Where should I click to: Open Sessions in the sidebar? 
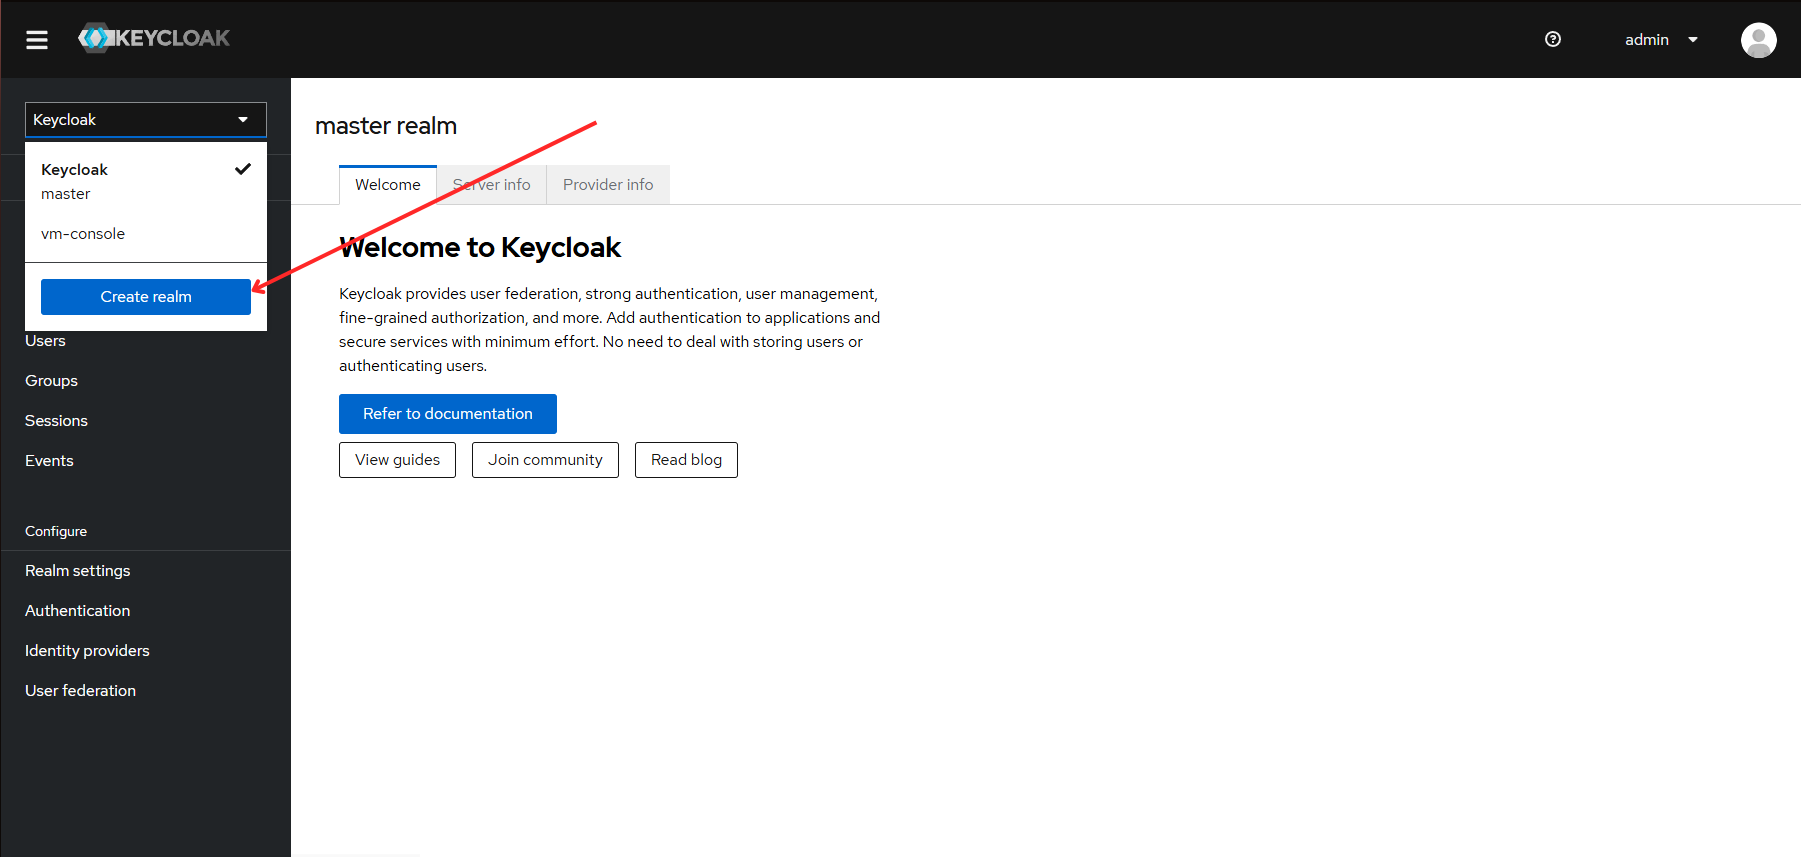pos(56,421)
